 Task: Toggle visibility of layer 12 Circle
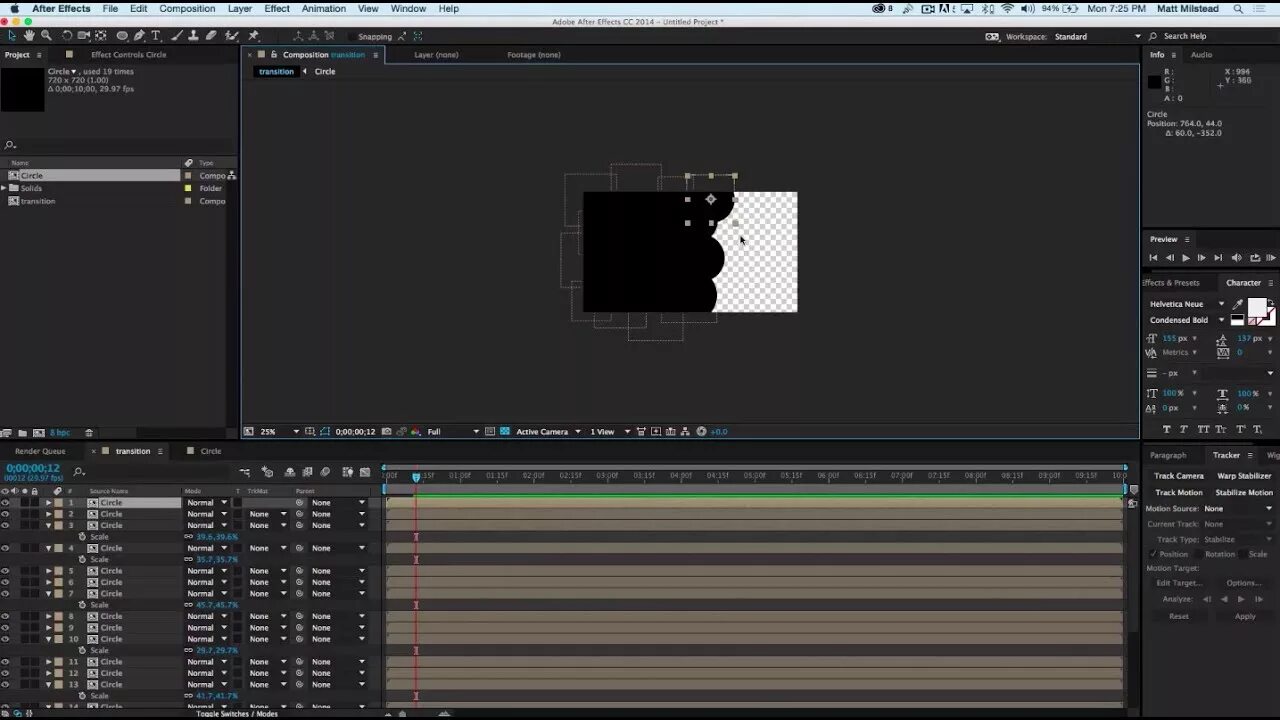click(x=5, y=673)
